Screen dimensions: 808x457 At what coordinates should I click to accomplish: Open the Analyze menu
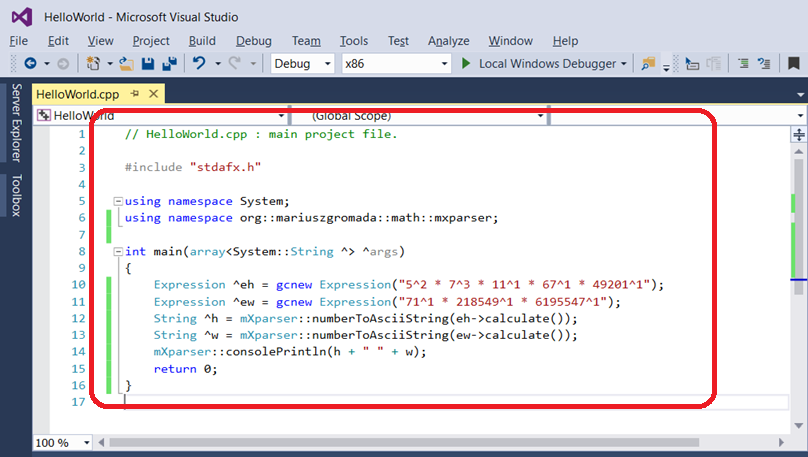tap(448, 41)
